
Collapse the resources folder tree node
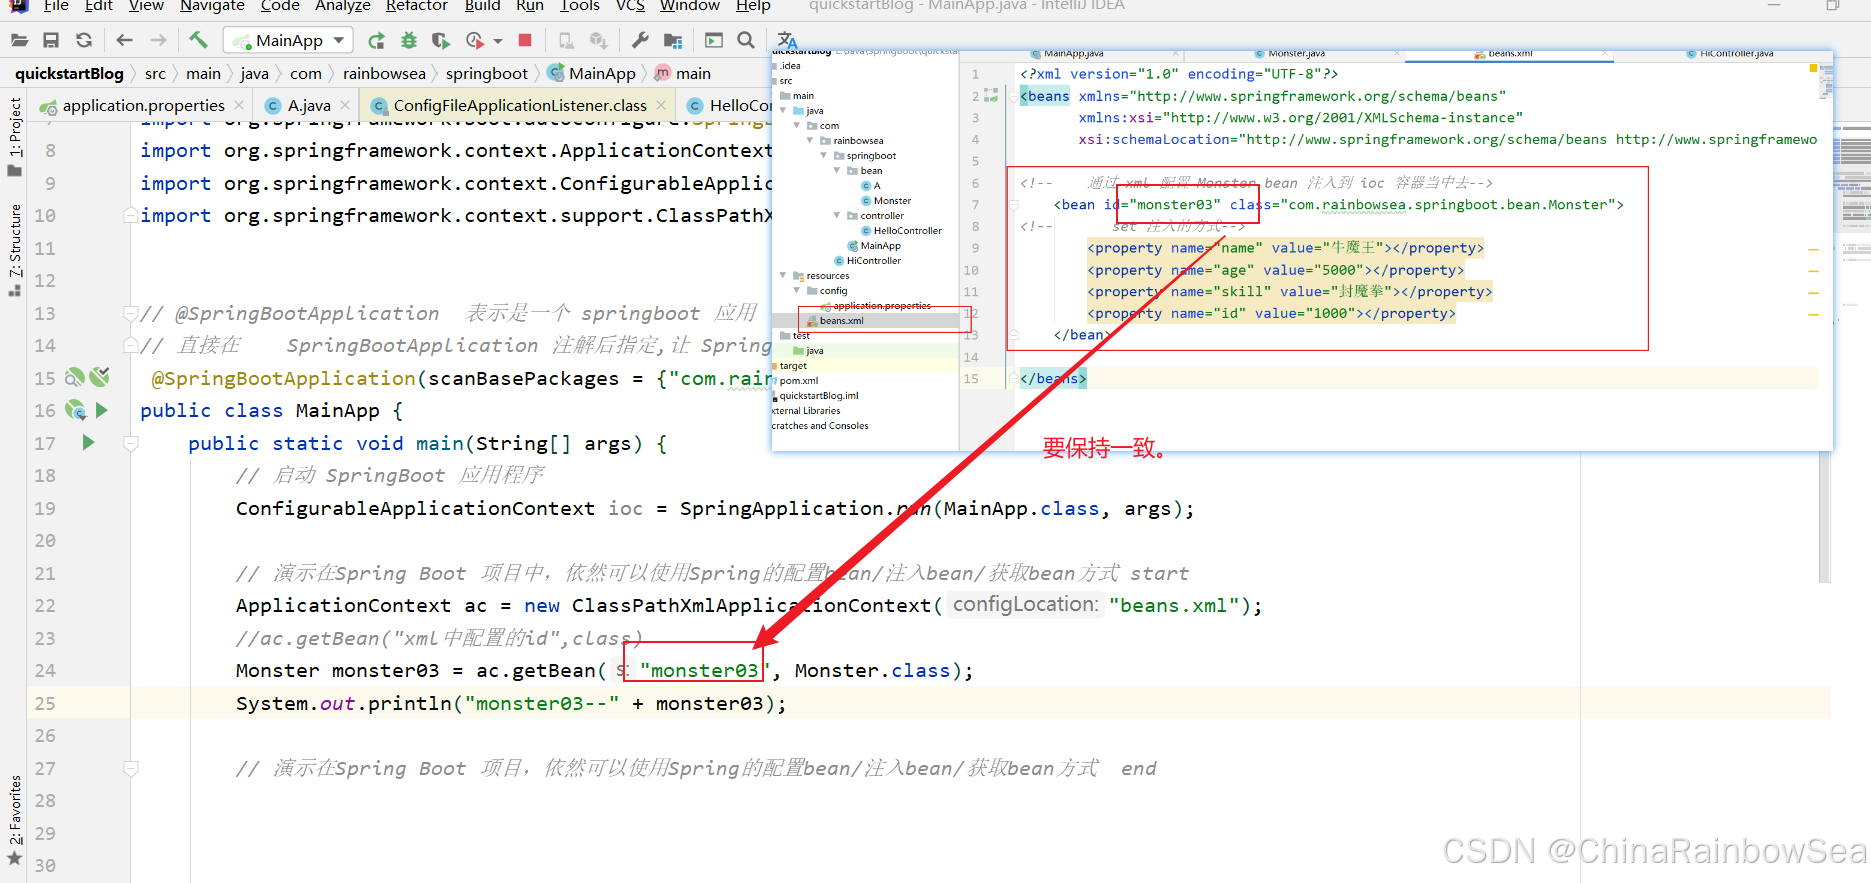[x=783, y=276]
